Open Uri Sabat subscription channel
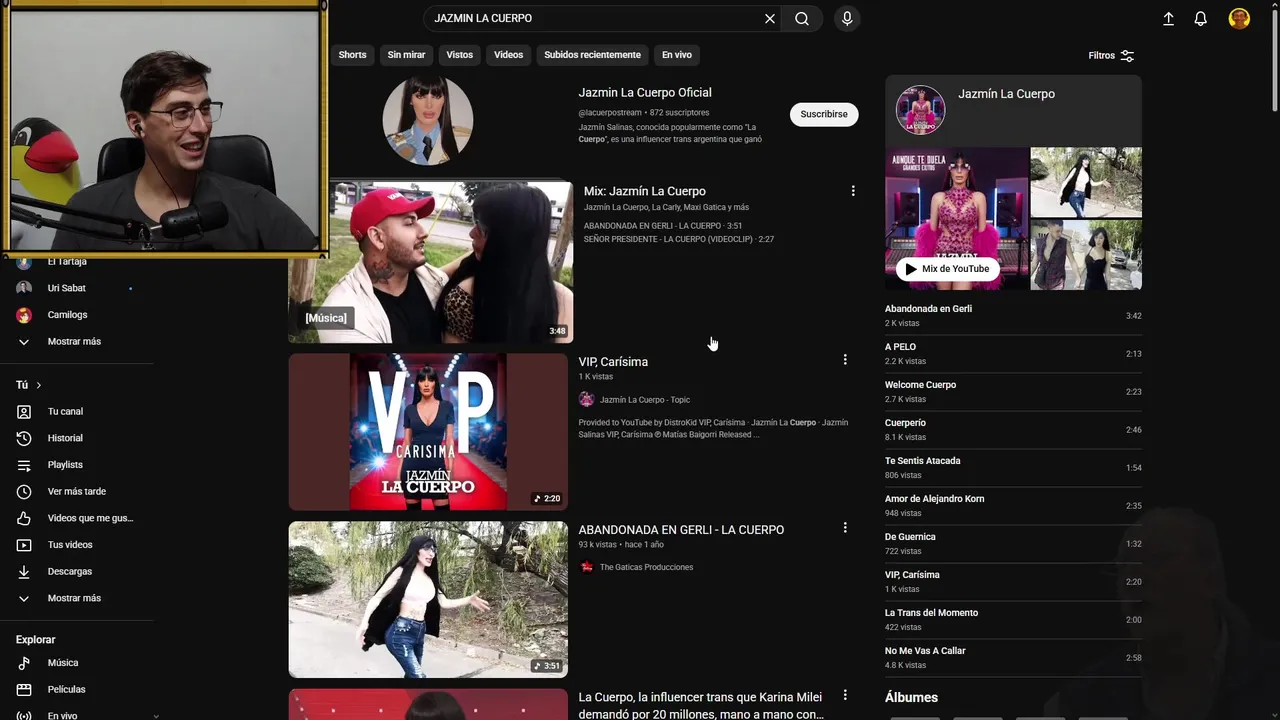The image size is (1280, 720). tap(77, 288)
